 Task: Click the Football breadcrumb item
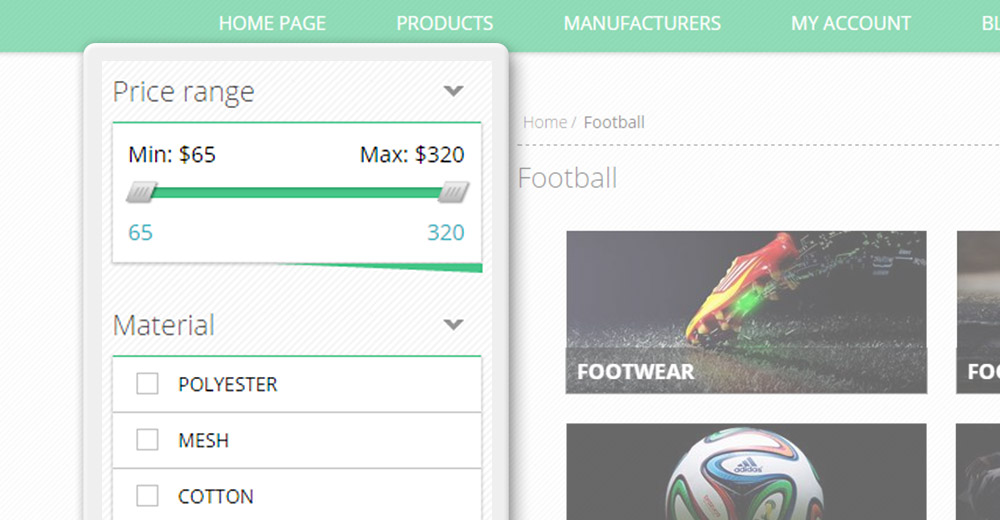click(x=614, y=122)
